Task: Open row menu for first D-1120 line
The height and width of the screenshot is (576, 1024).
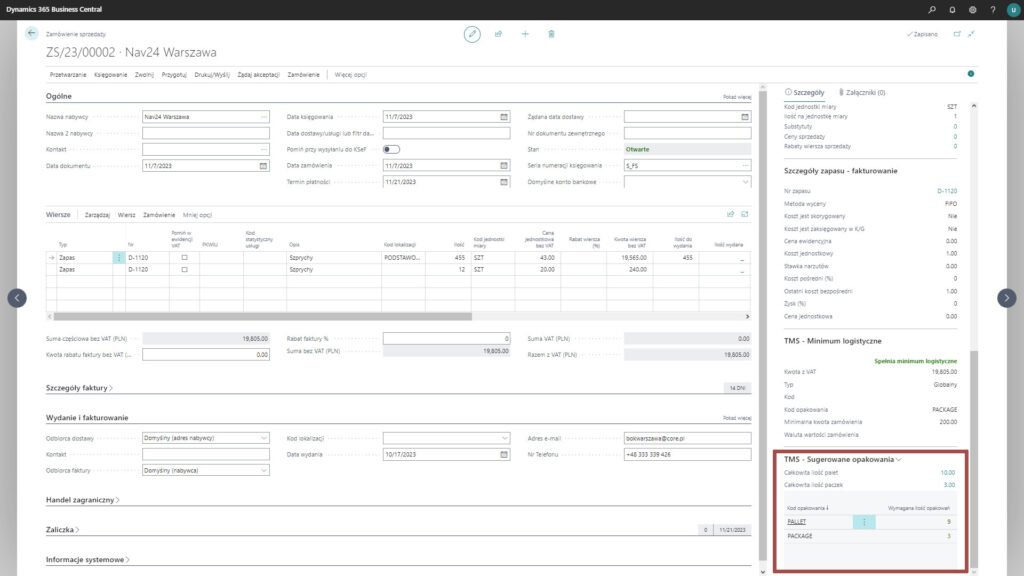Action: (x=118, y=258)
